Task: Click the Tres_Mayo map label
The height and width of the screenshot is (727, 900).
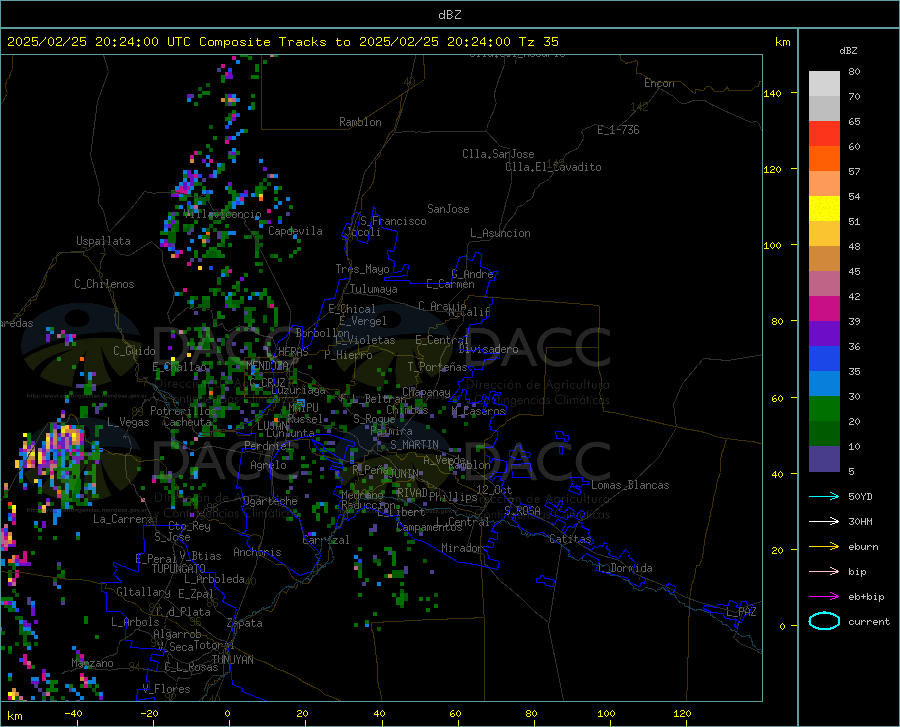Action: click(x=362, y=269)
